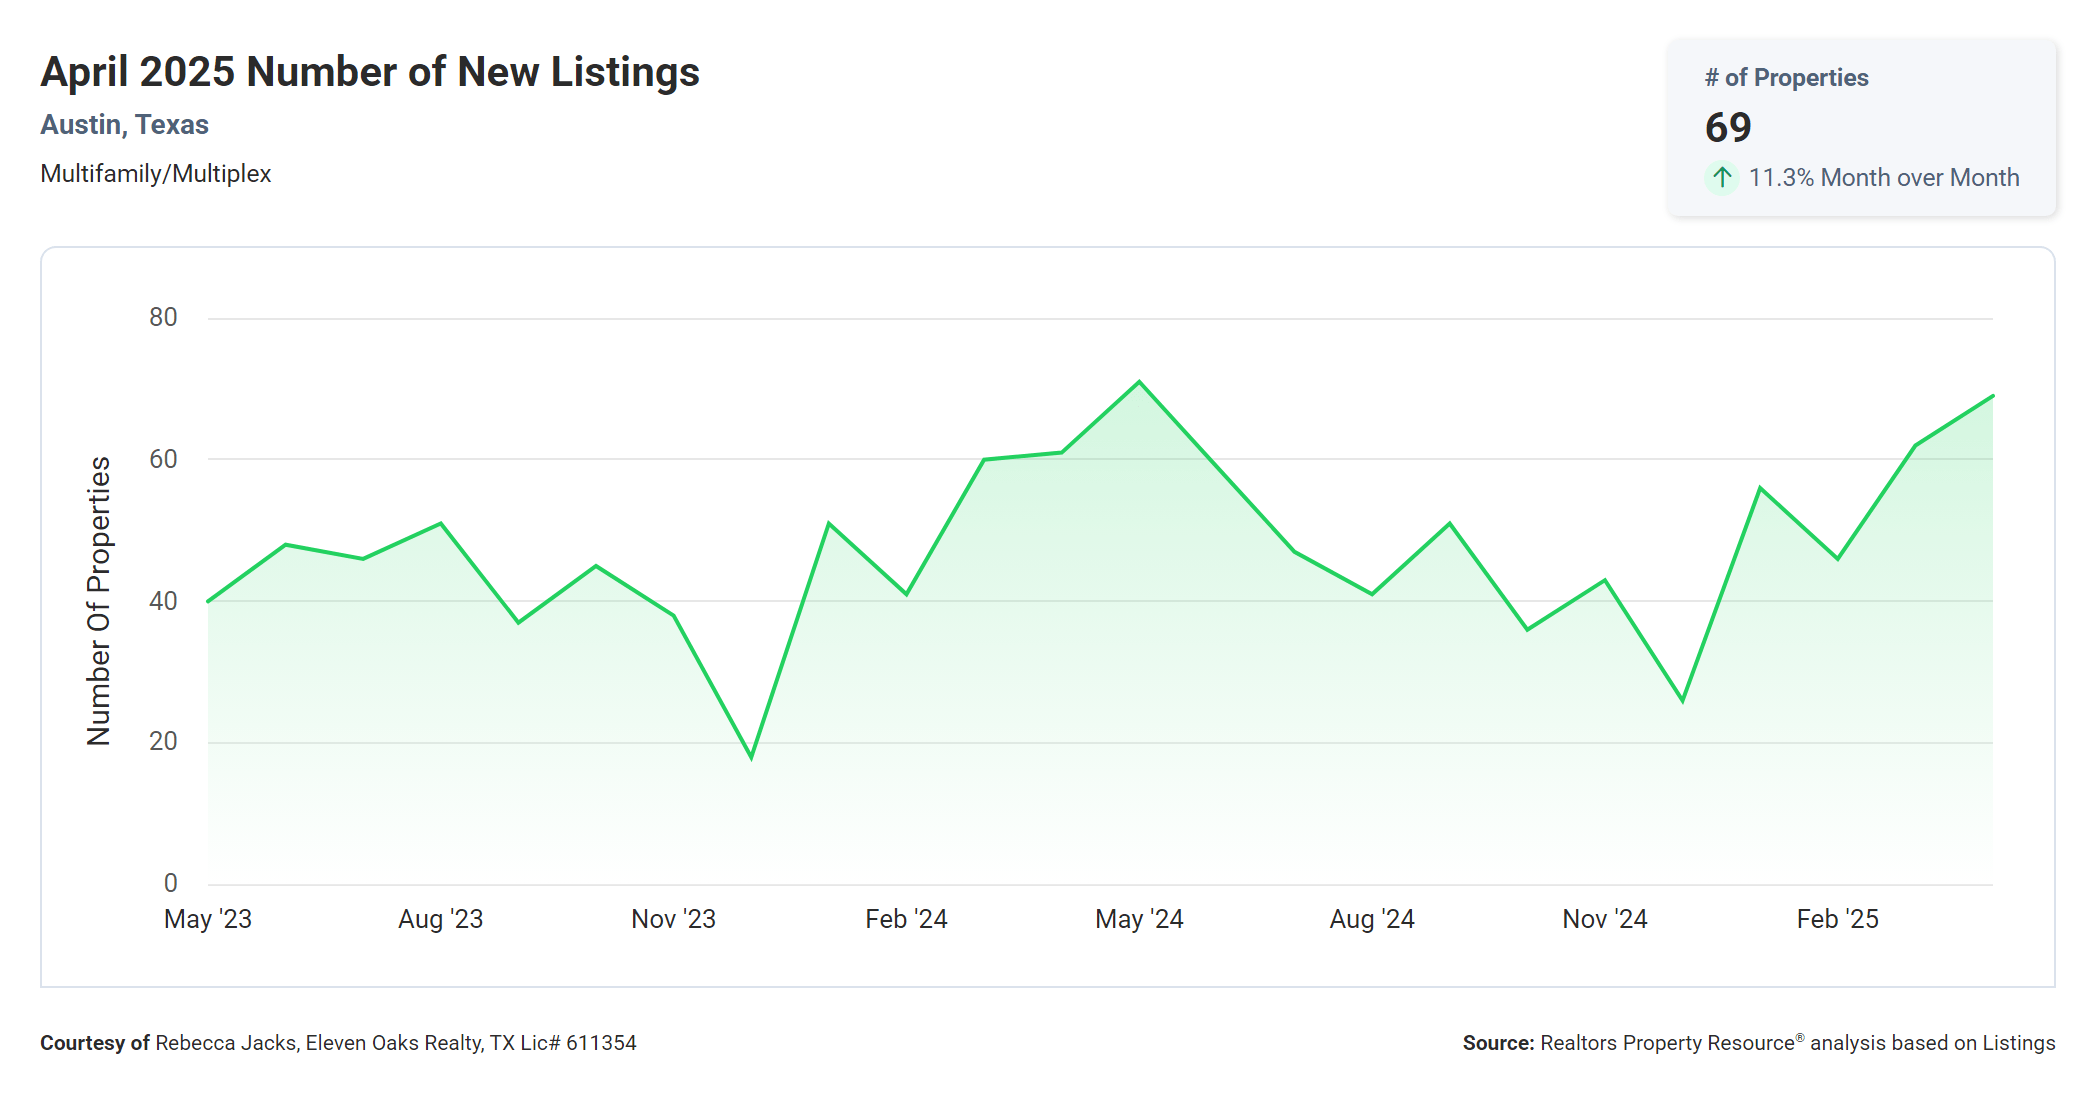The width and height of the screenshot is (2096, 1100).
Task: Click the May '24 peak data point
Action: click(x=1139, y=382)
